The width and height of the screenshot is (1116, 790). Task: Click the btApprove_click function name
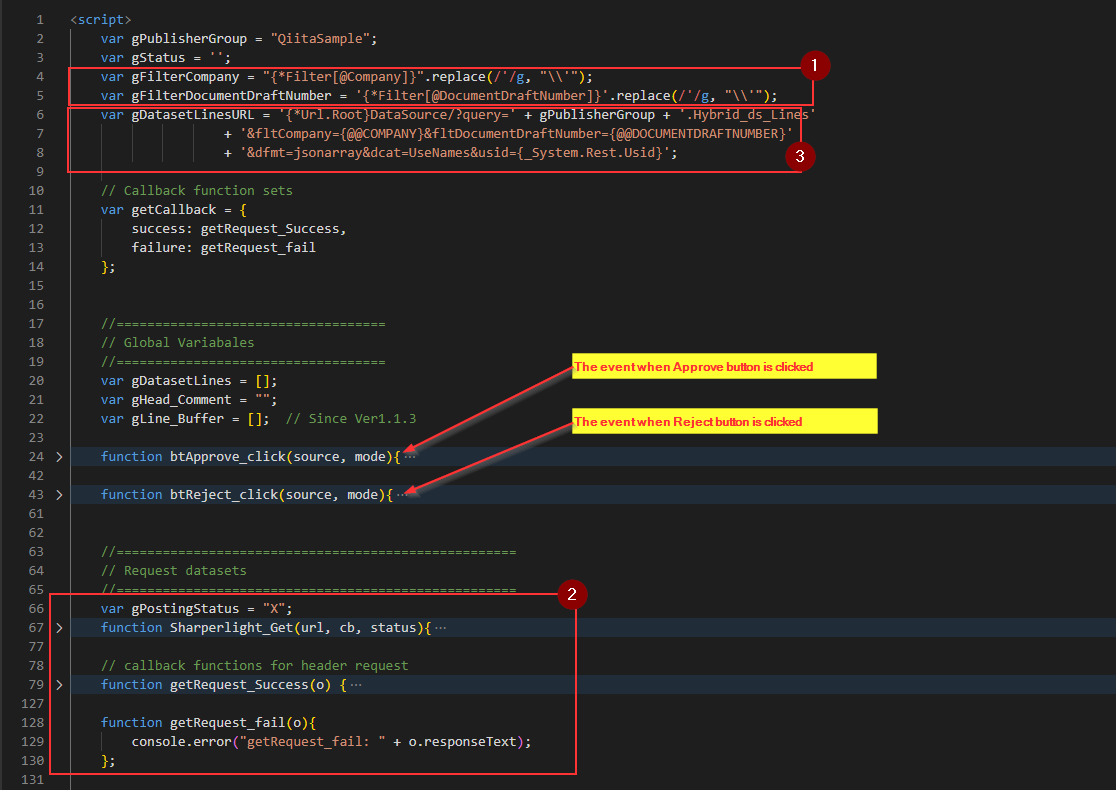[228, 457]
